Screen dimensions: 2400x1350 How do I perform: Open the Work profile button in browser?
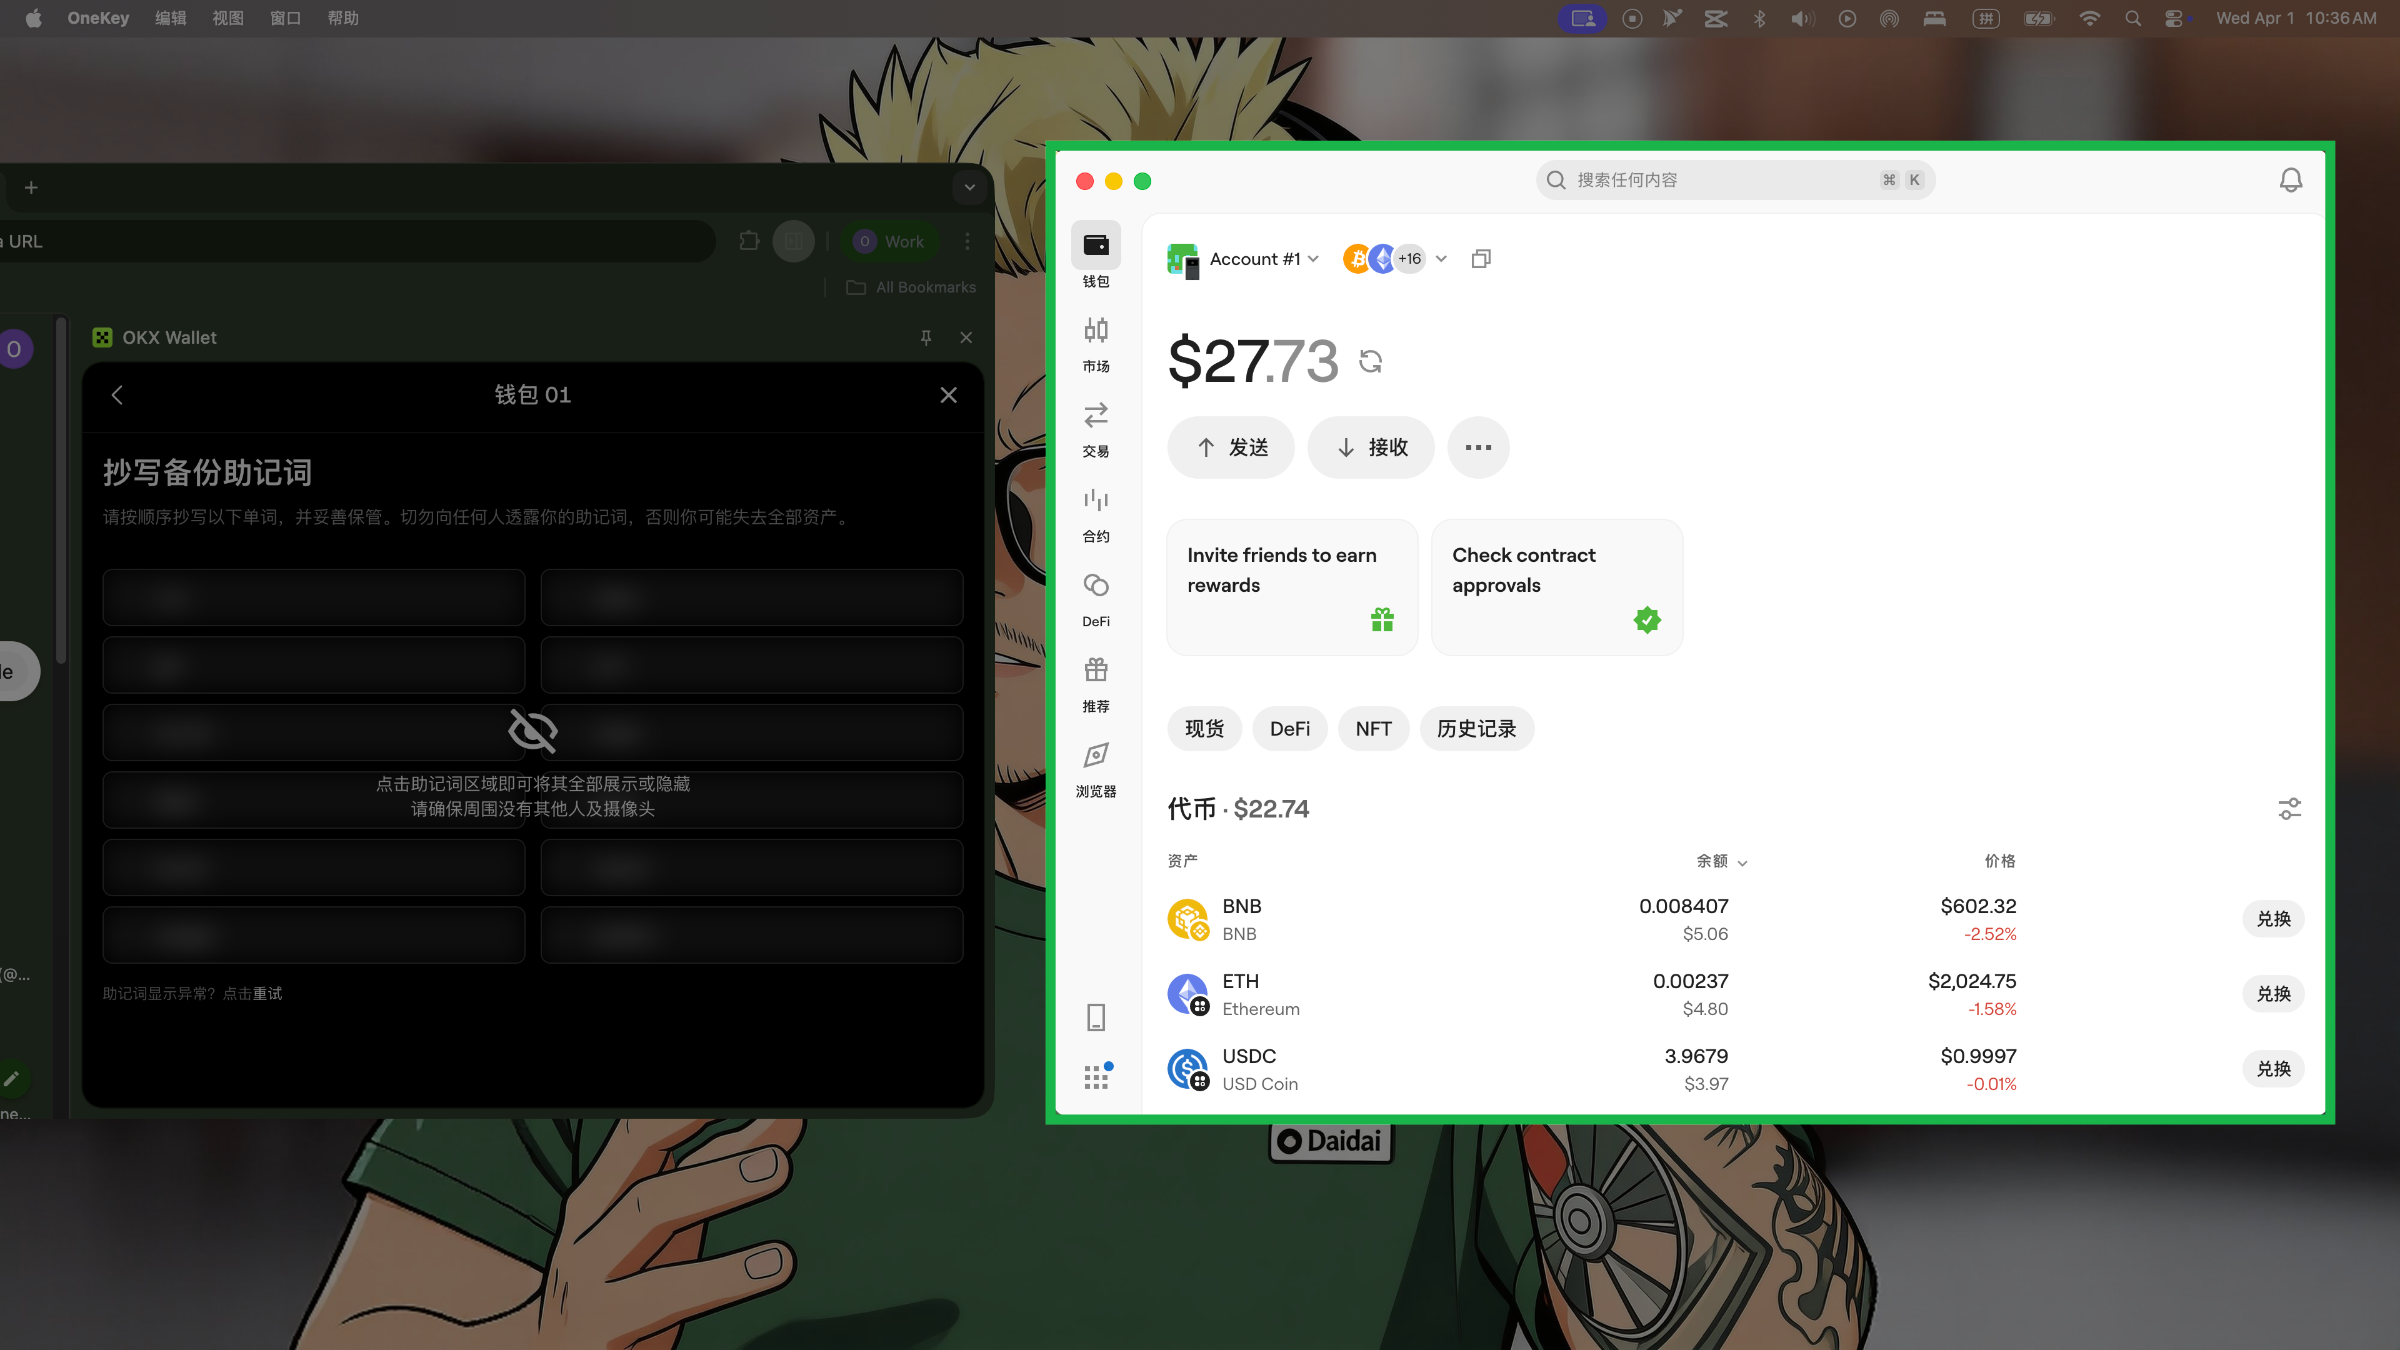click(890, 241)
